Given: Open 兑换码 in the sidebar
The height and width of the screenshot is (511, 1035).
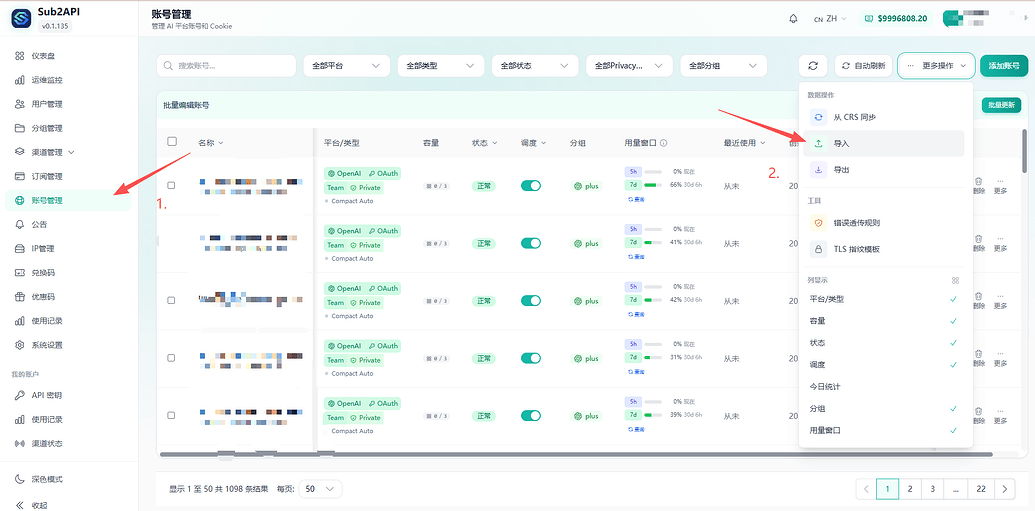Looking at the screenshot, I should point(69,273).
